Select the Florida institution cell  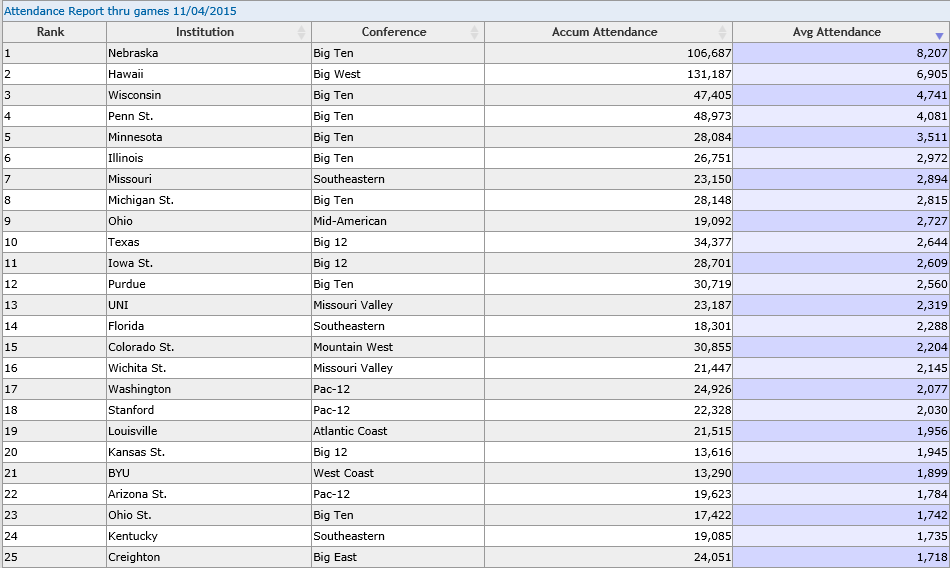point(209,326)
